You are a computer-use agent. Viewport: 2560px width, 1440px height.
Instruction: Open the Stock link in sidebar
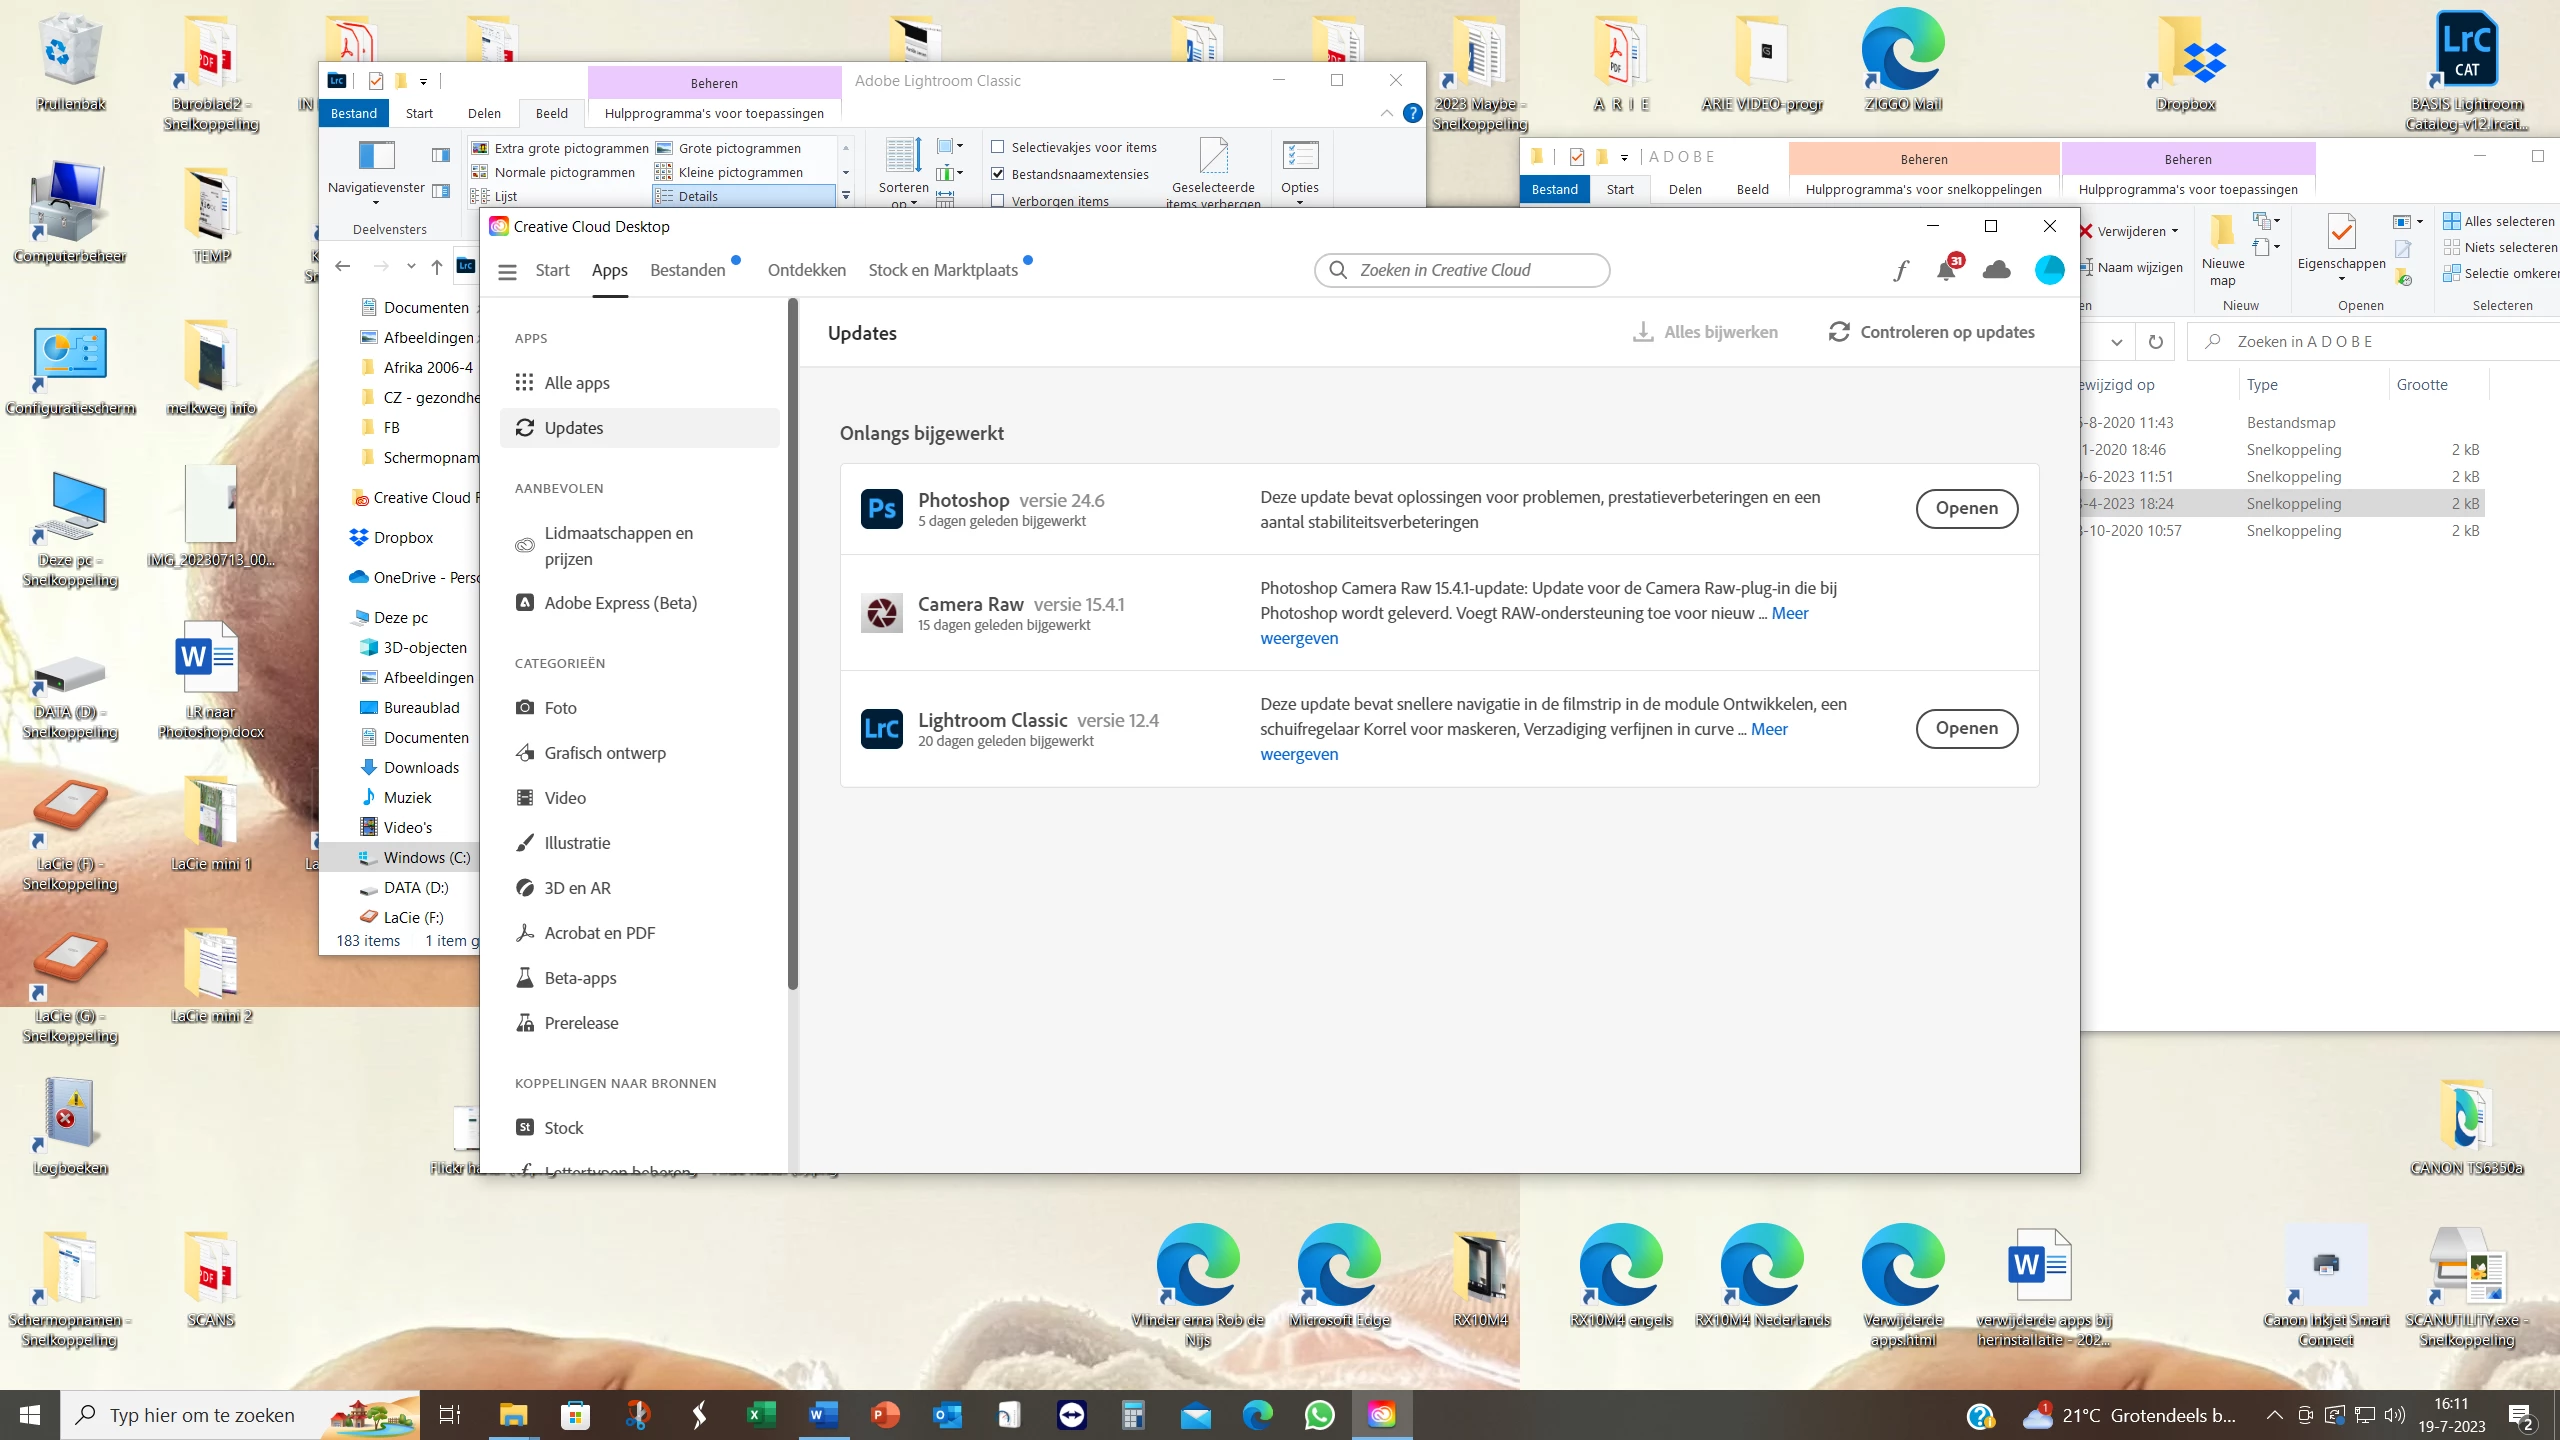pos(563,1127)
